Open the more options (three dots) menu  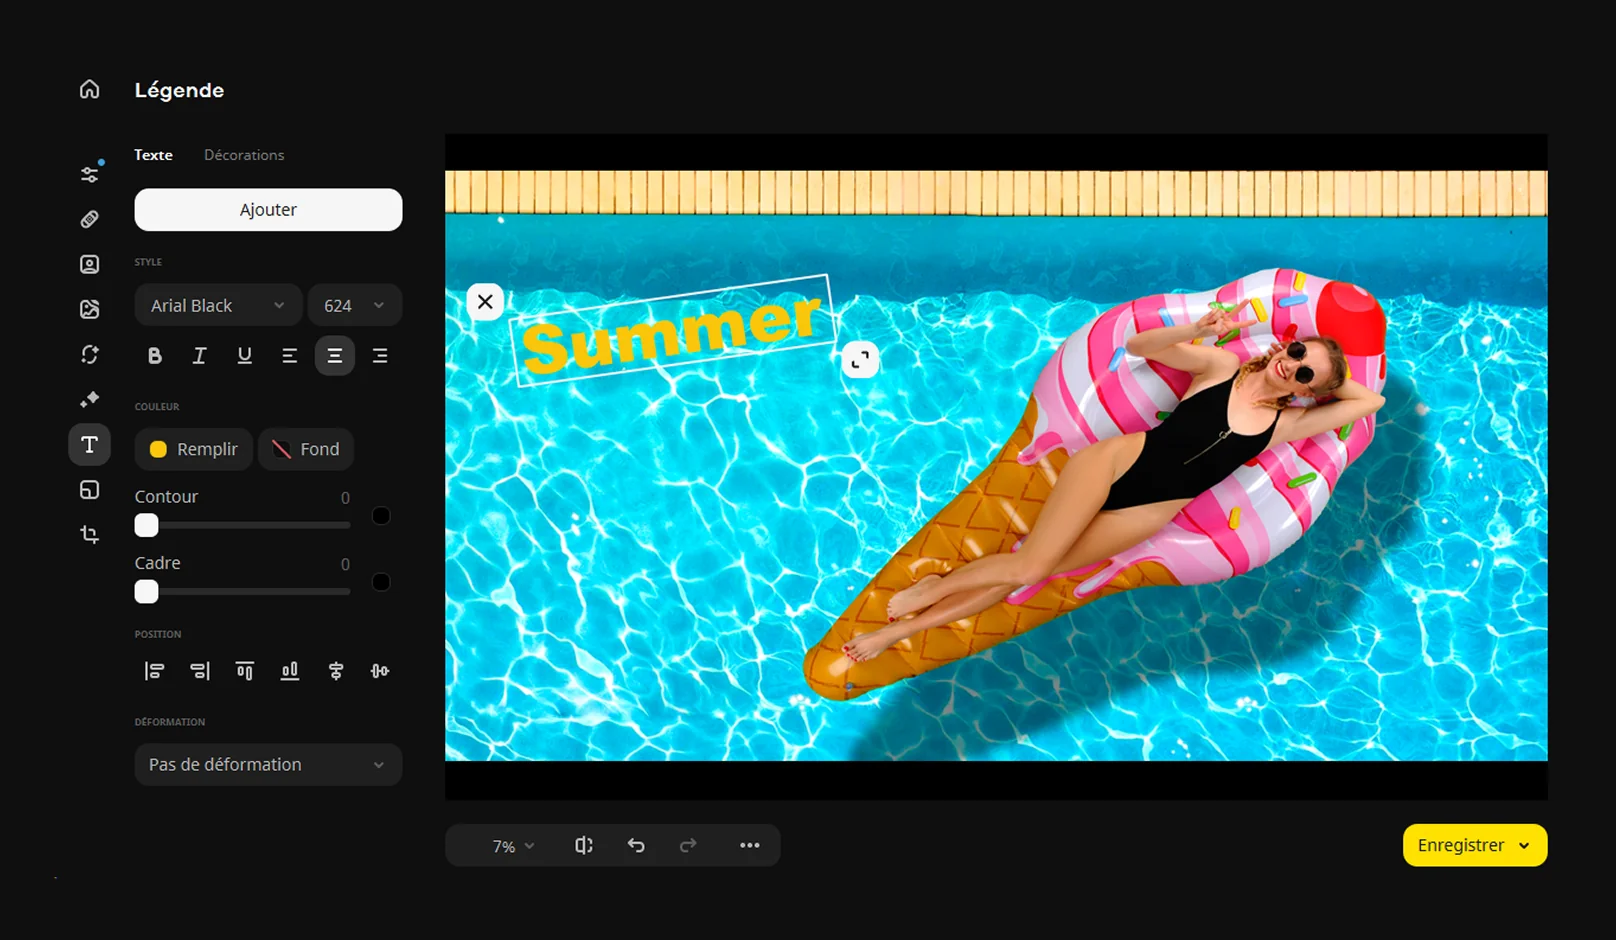coord(750,846)
